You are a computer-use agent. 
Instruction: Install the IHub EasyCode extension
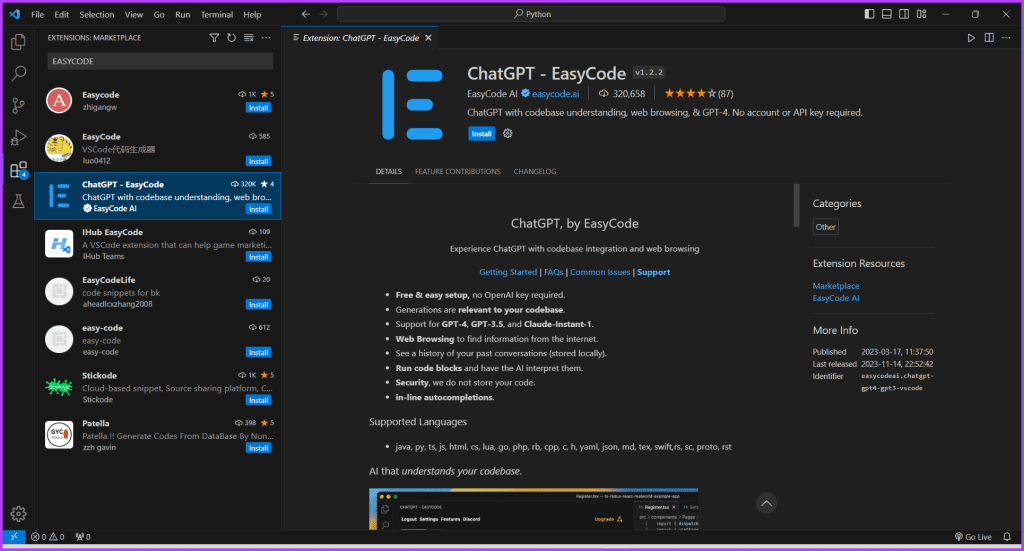[x=259, y=257]
